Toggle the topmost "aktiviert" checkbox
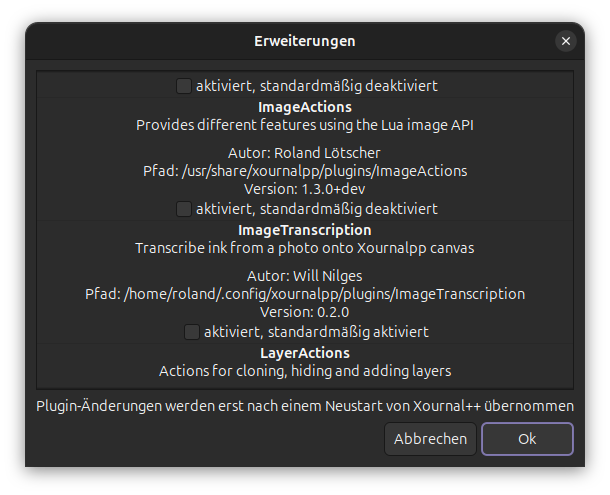The image size is (610, 495). [184, 86]
